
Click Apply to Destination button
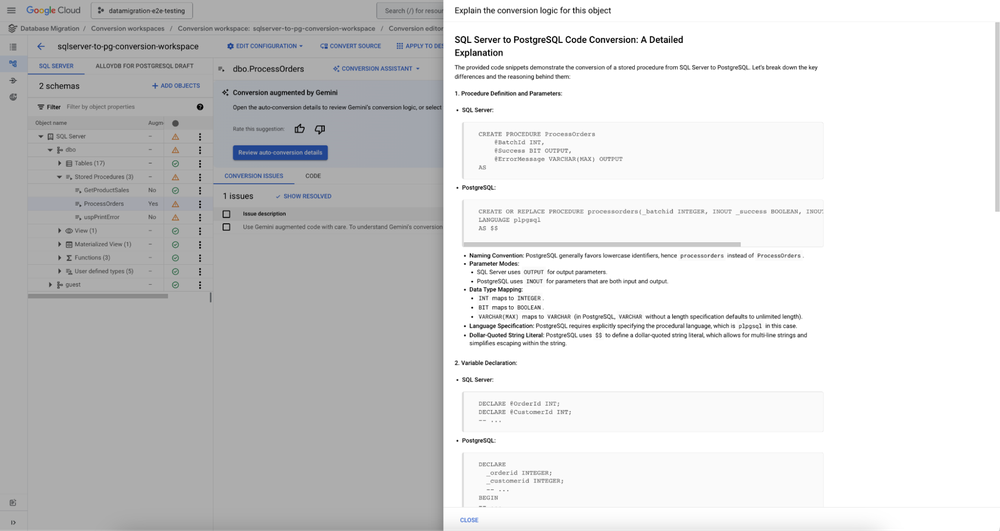(x=419, y=46)
